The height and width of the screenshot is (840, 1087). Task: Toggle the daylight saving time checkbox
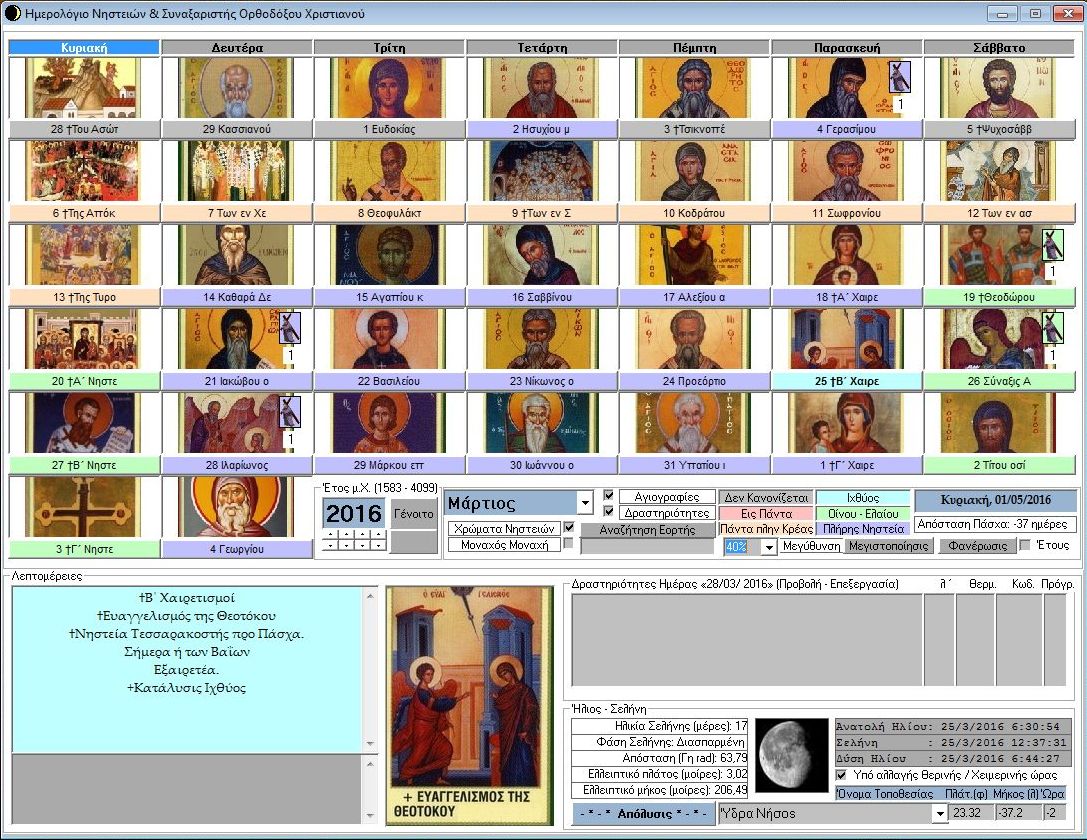coord(842,775)
